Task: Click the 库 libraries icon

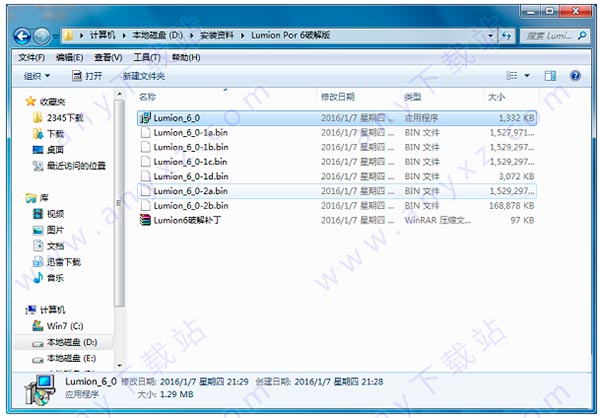Action: coord(31,198)
